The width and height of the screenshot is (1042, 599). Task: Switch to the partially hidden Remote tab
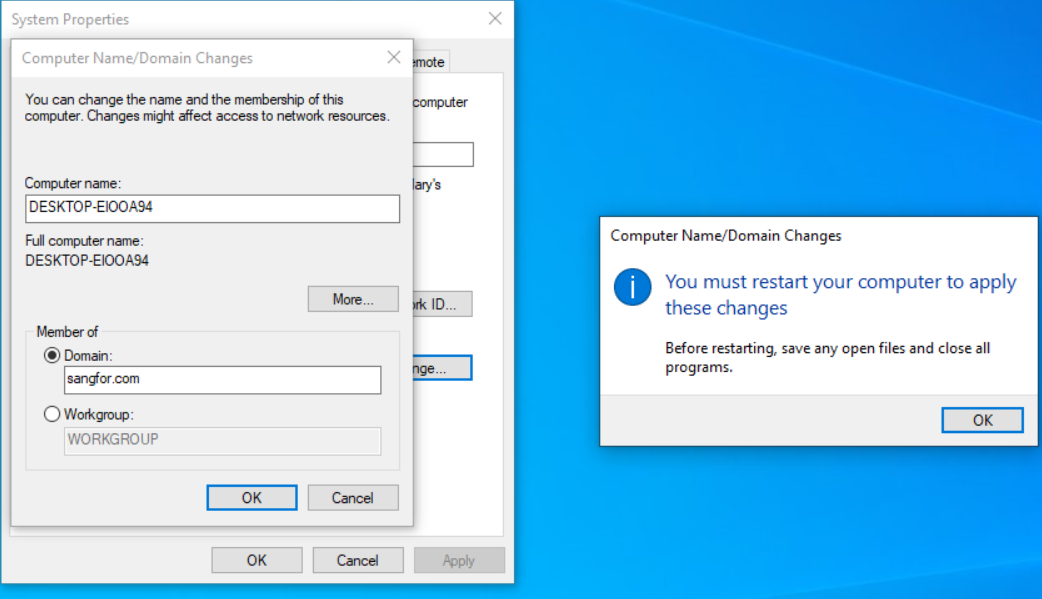(431, 62)
